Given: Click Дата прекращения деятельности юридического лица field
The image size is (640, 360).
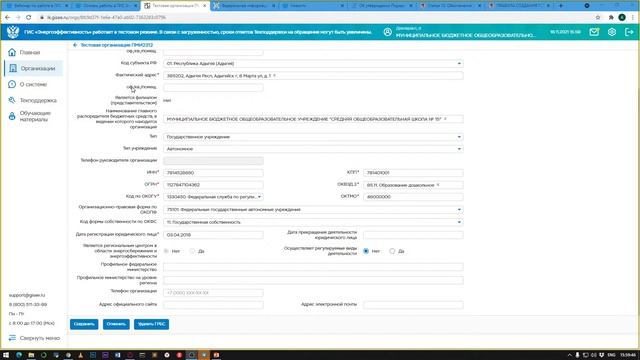Looking at the screenshot, I should (x=413, y=235).
